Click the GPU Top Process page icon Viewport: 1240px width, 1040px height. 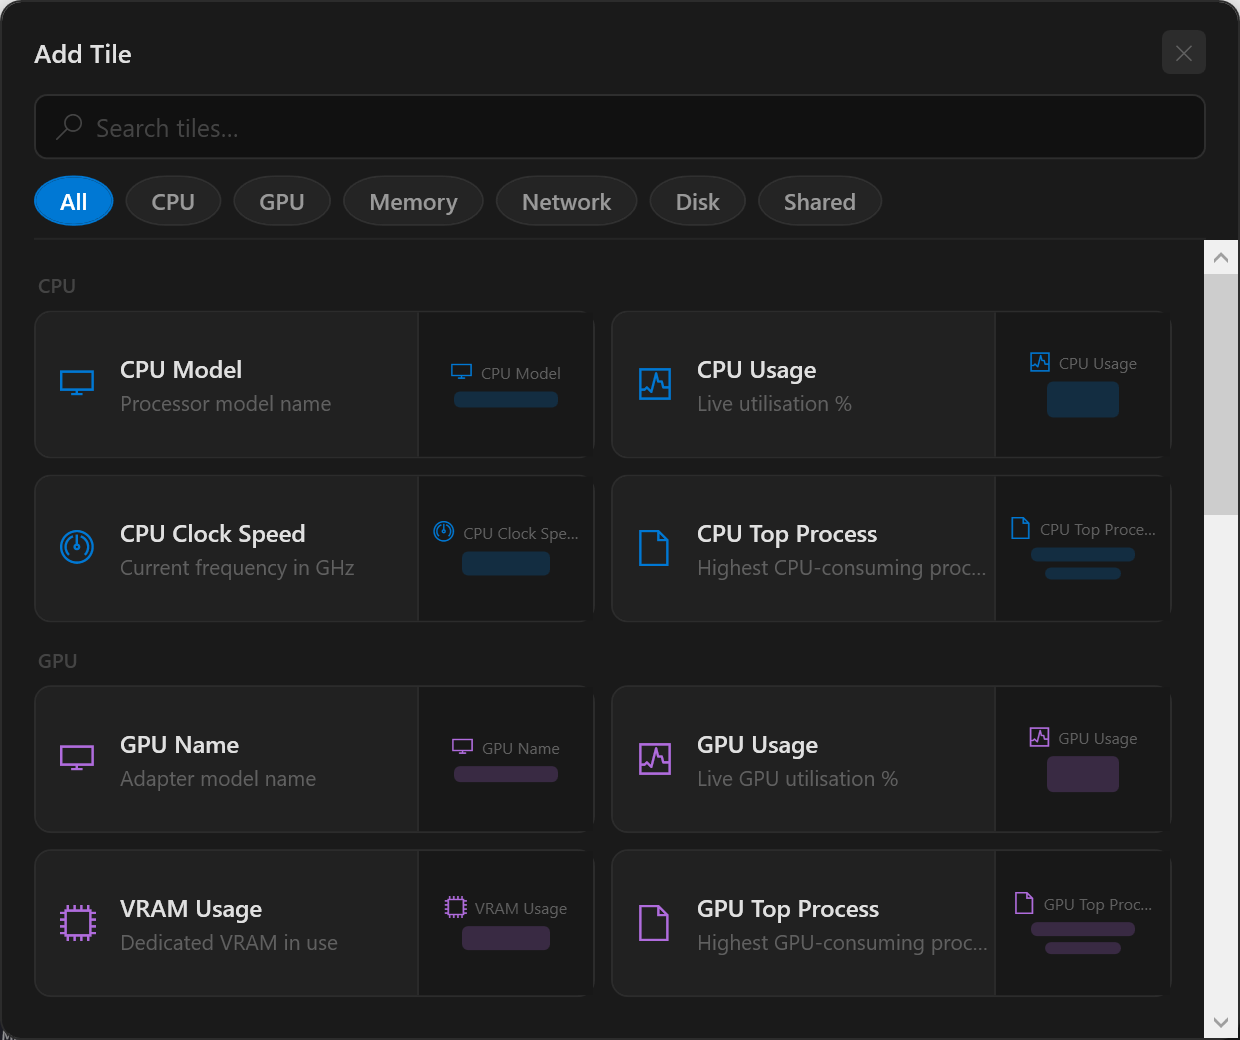654,921
